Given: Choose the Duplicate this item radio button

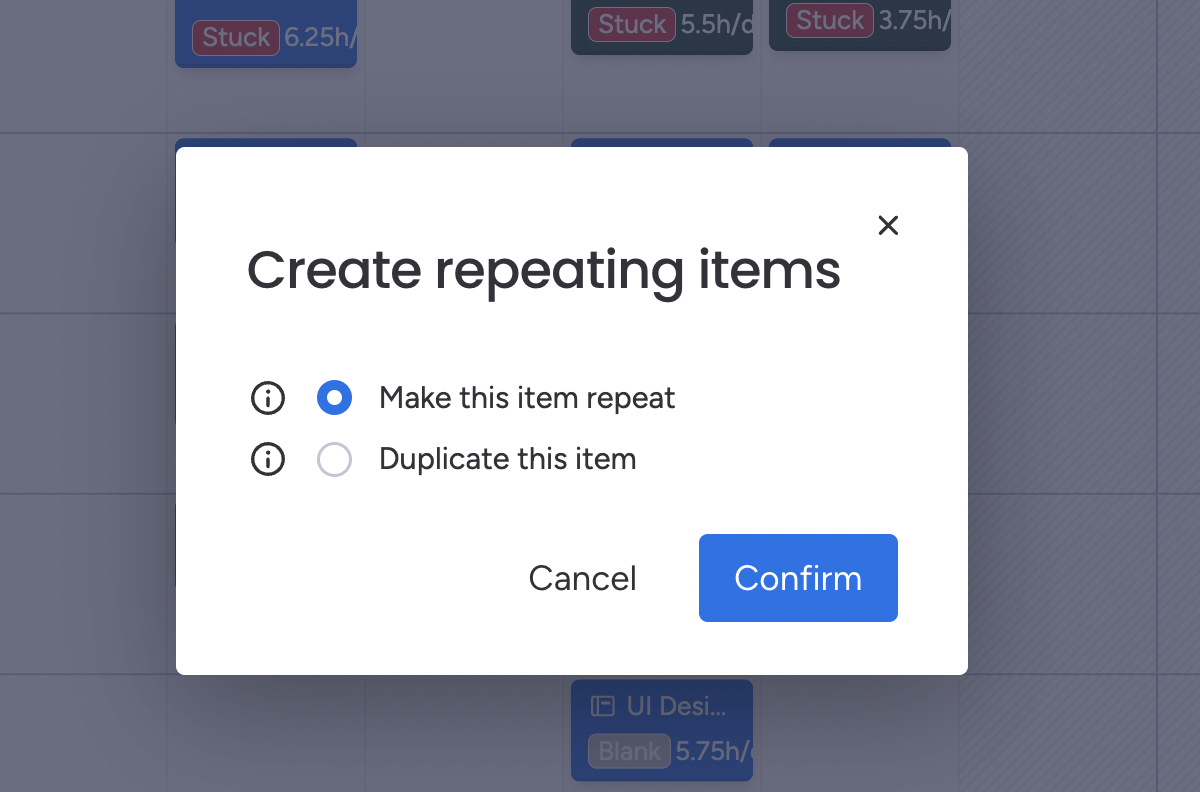Looking at the screenshot, I should pos(334,460).
